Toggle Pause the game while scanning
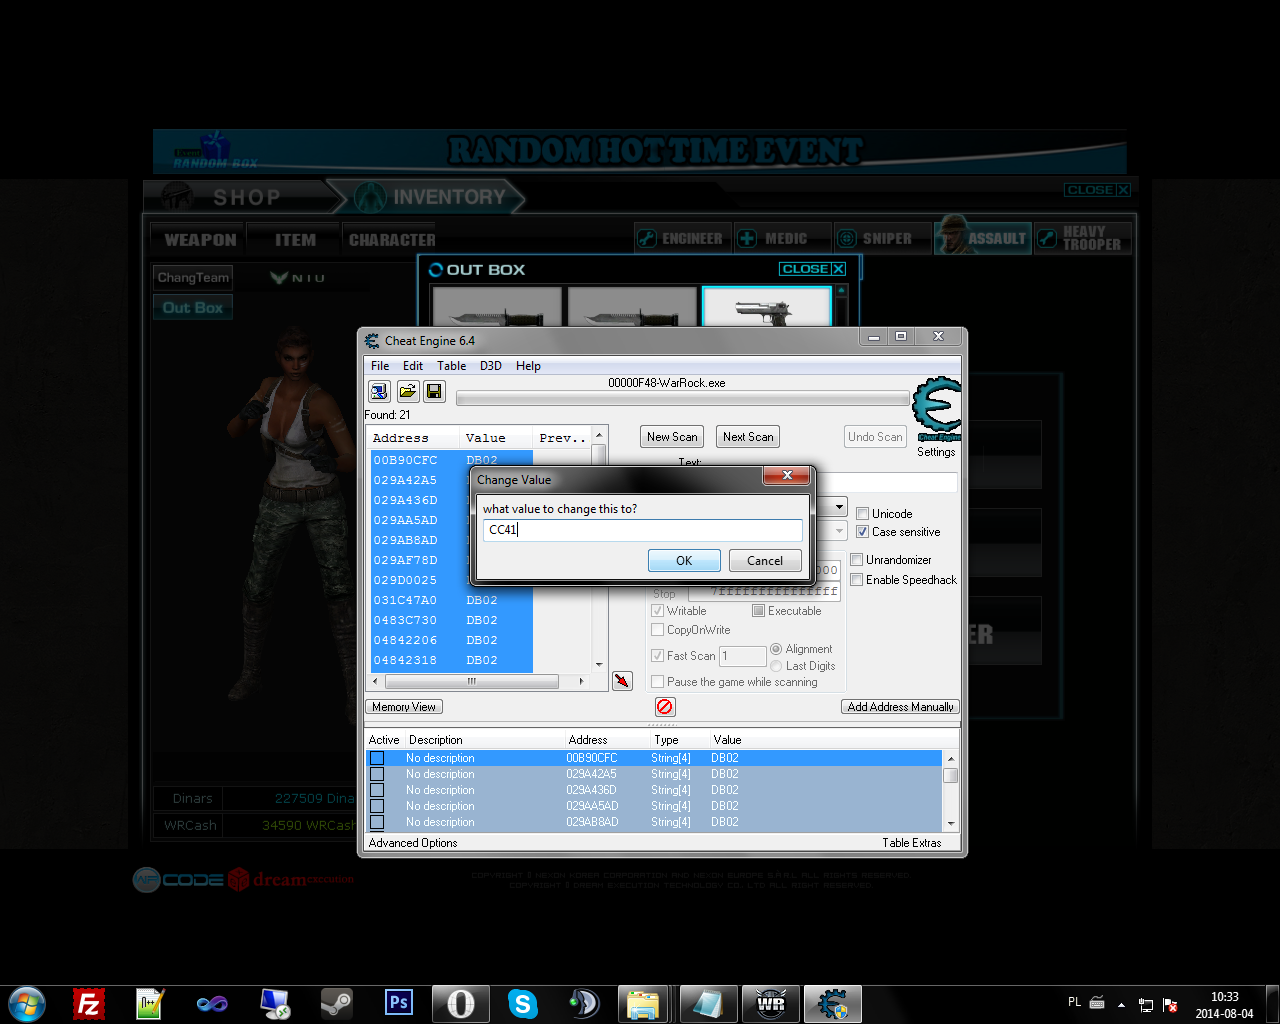This screenshot has width=1280, height=1024. pos(657,682)
